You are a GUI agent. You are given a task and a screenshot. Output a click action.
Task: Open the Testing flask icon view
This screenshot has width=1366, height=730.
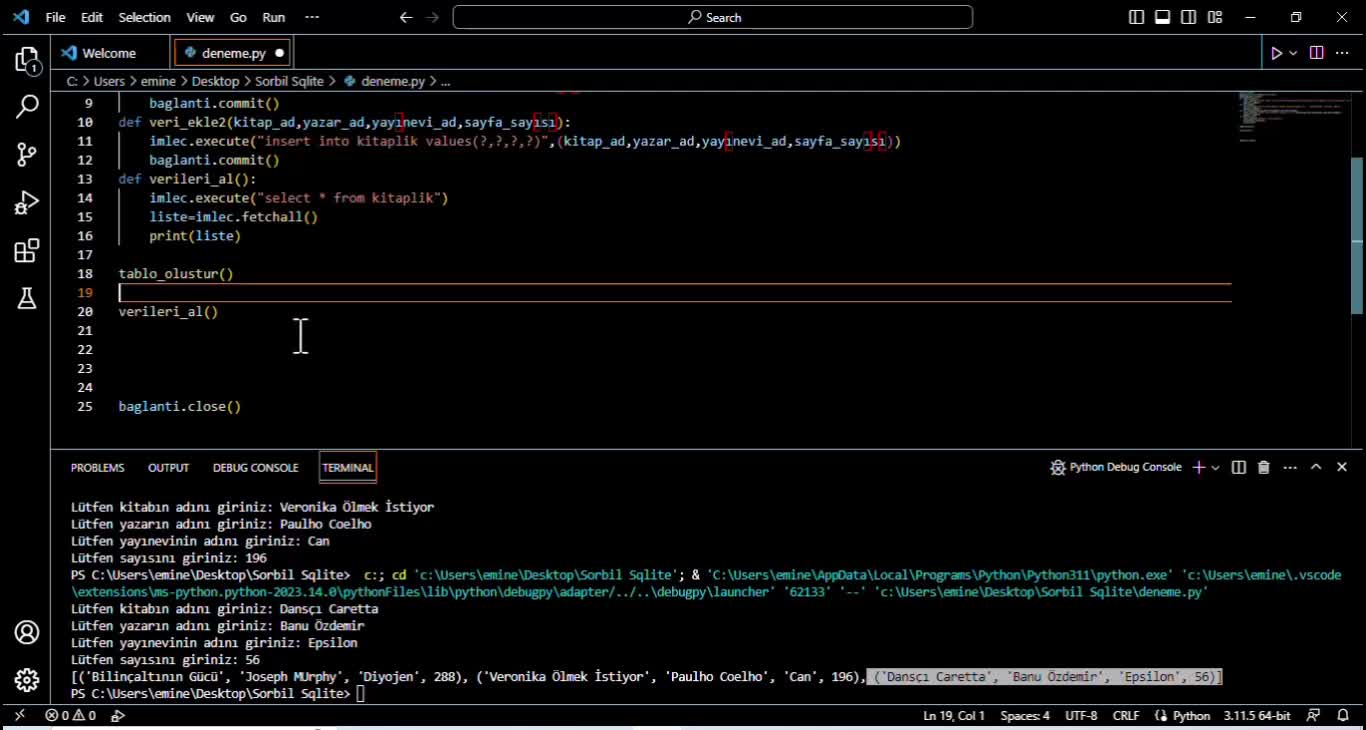click(27, 298)
